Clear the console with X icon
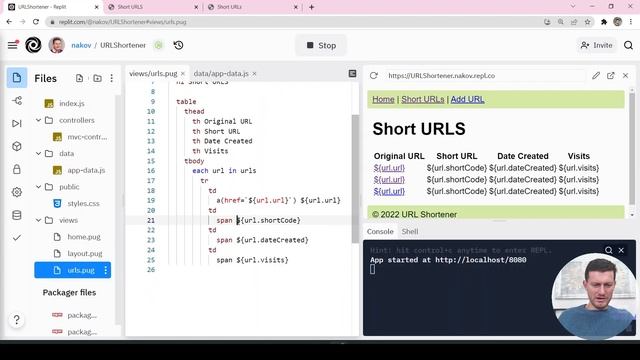The width and height of the screenshot is (640, 360). pos(621,250)
